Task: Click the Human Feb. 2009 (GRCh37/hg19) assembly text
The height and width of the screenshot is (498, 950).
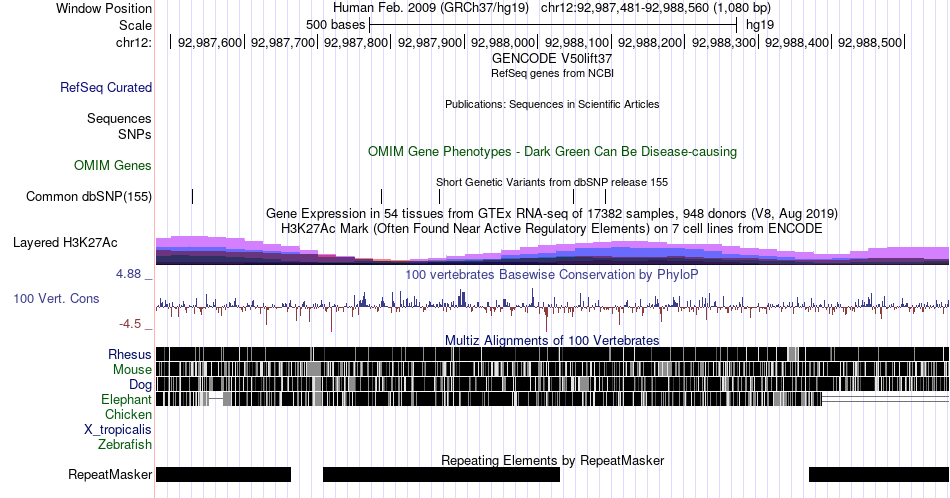Action: (x=431, y=8)
